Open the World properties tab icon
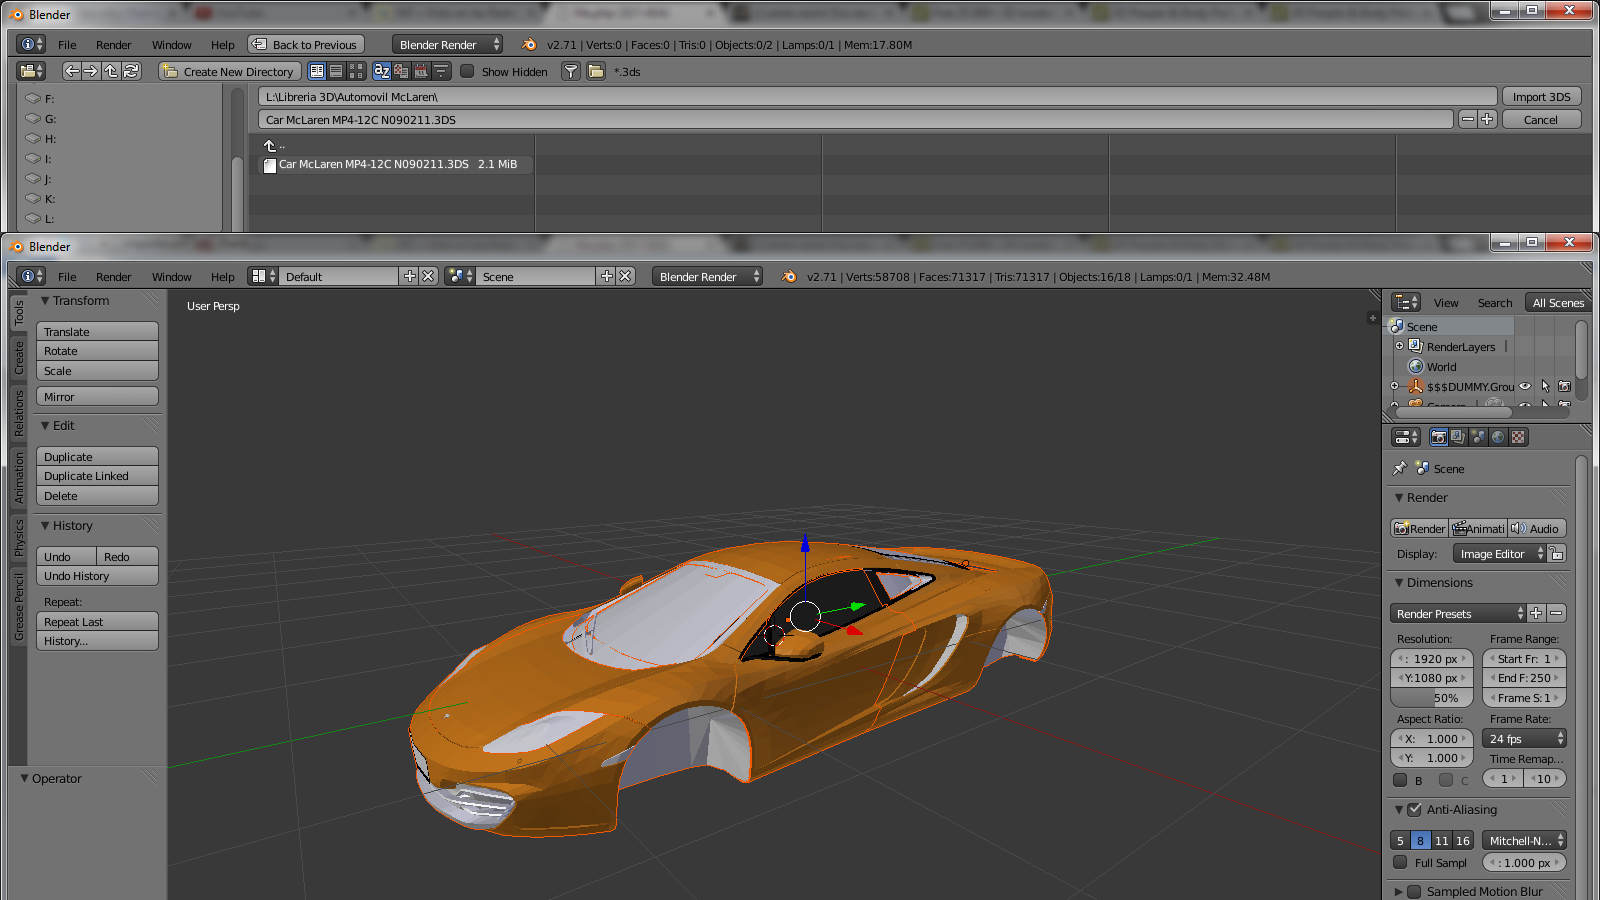Image resolution: width=1600 pixels, height=900 pixels. point(1498,437)
